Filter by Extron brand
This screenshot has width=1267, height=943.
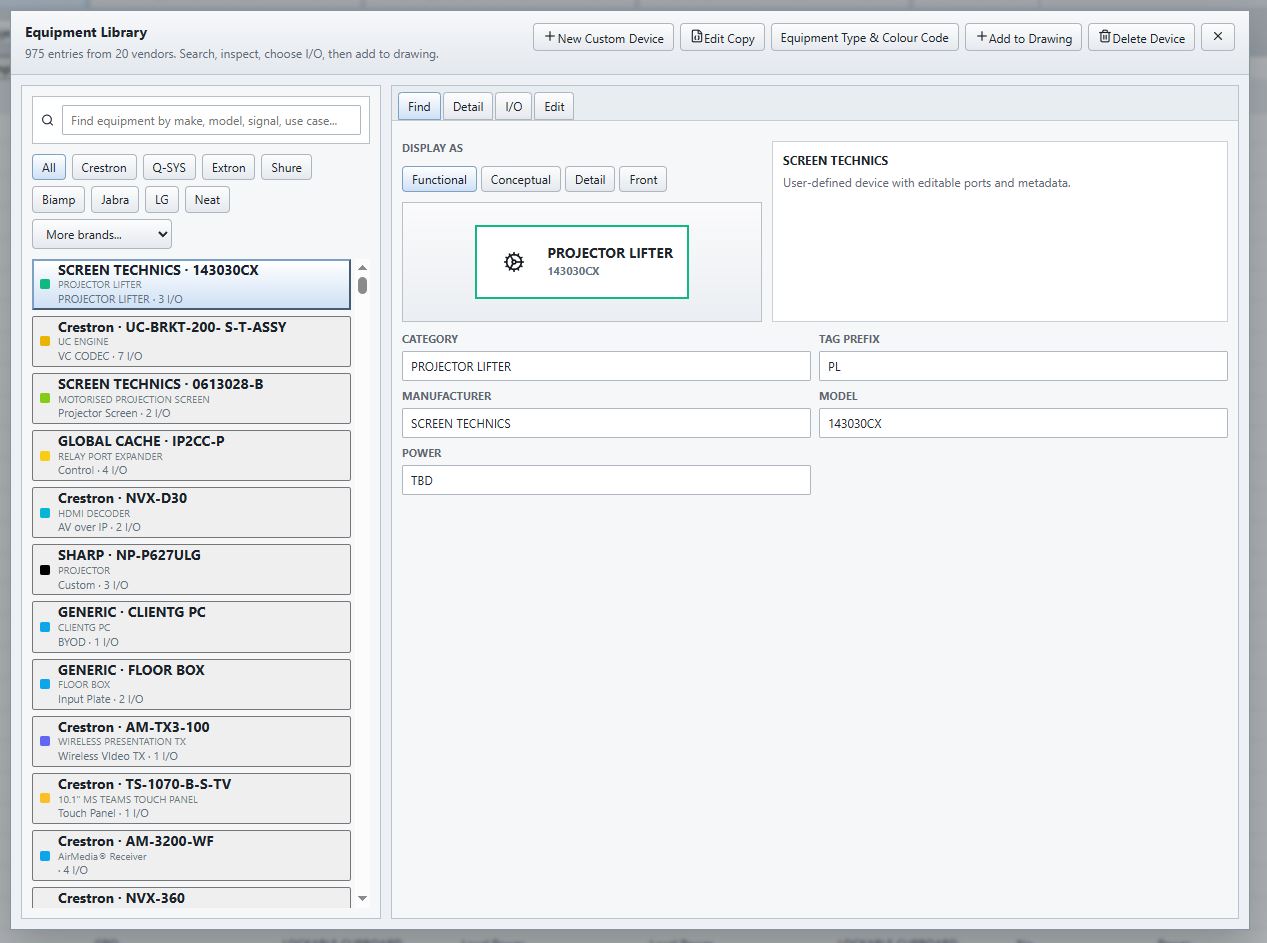229,167
